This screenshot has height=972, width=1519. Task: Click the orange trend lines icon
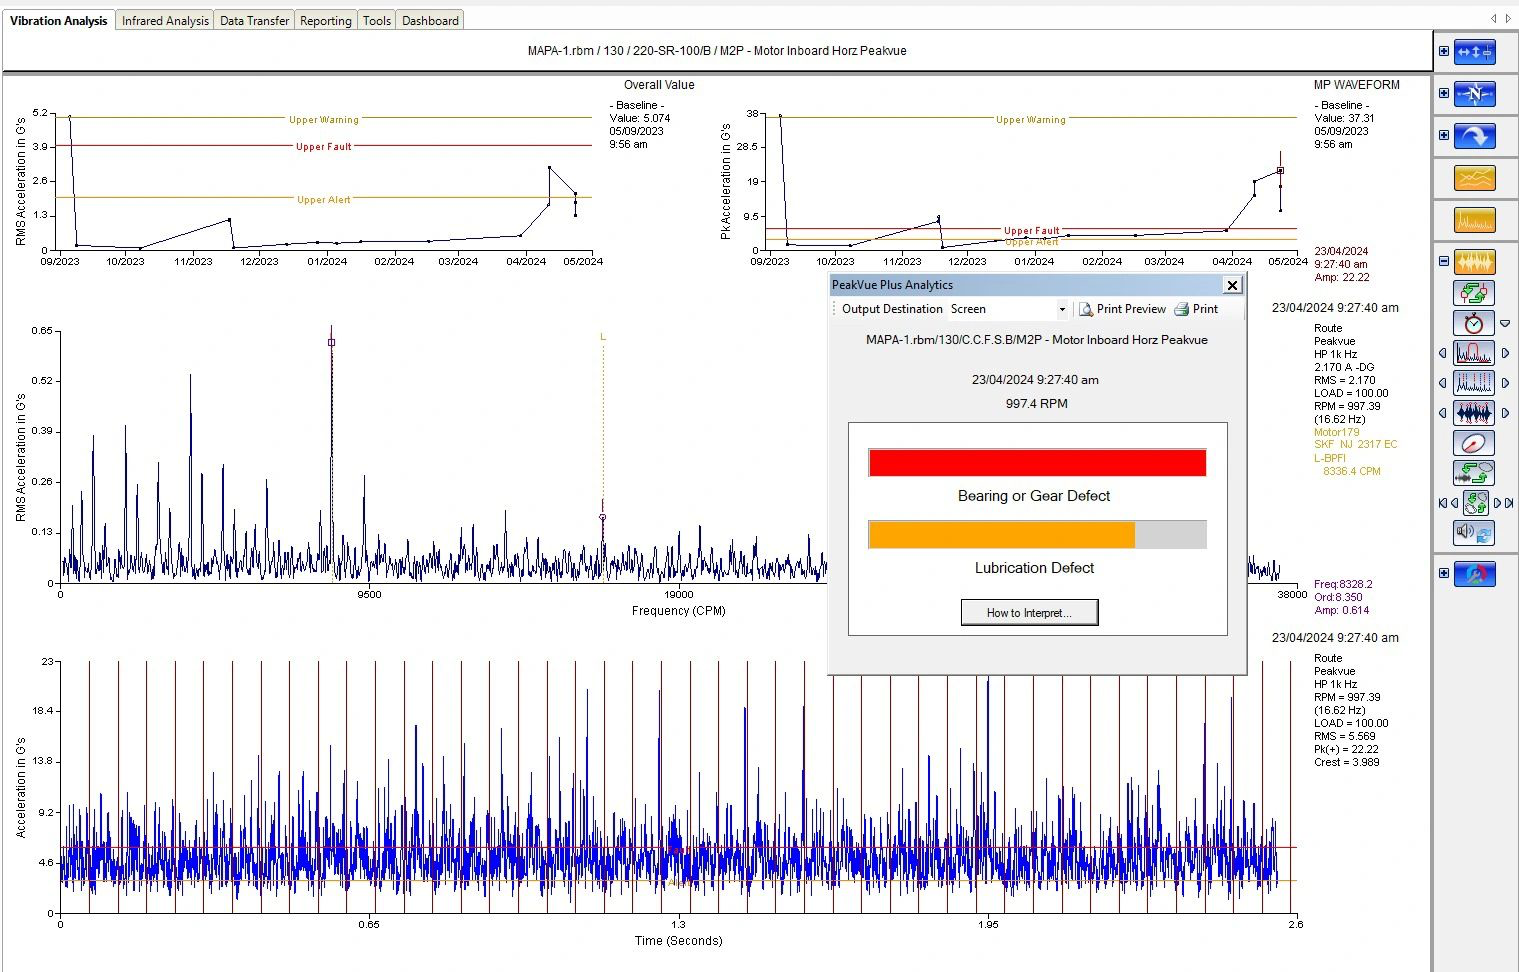click(x=1474, y=178)
